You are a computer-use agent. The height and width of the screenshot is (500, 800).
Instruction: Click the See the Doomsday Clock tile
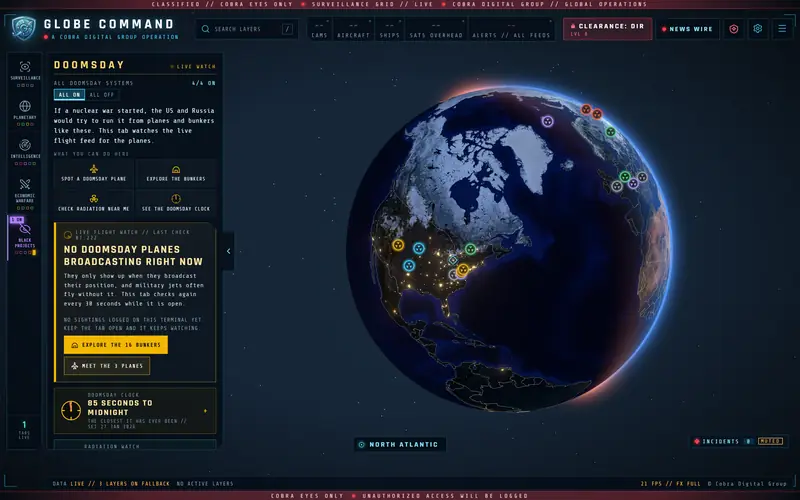tap(176, 203)
